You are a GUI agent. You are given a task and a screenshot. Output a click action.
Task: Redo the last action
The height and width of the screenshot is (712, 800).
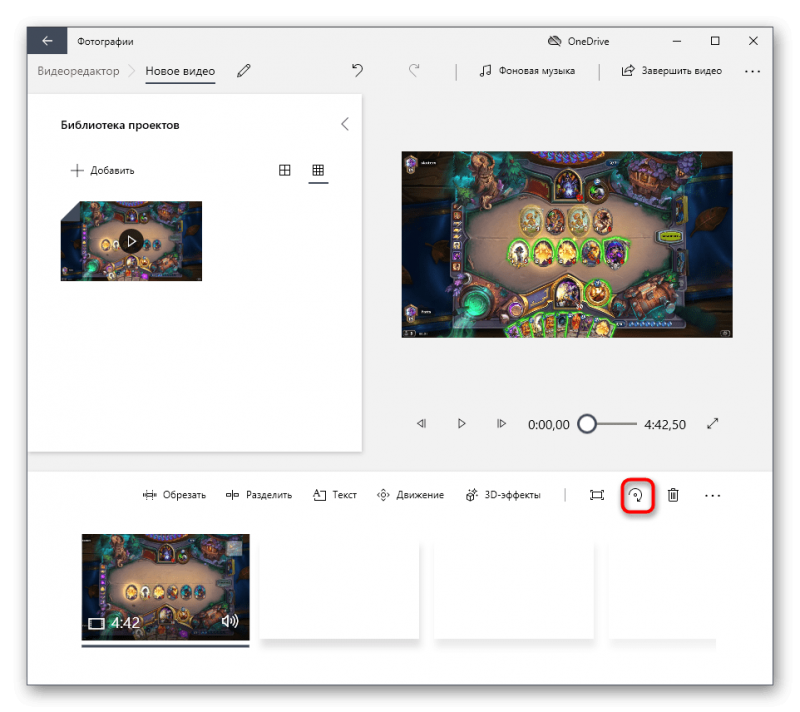coord(414,70)
